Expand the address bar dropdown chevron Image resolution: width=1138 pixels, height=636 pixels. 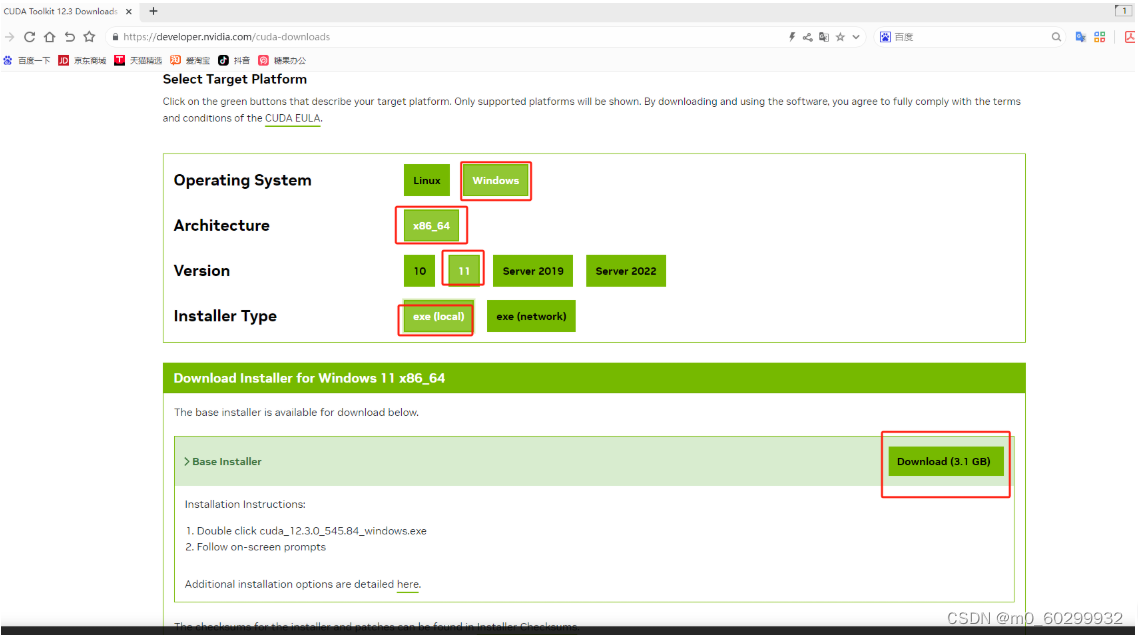856,37
